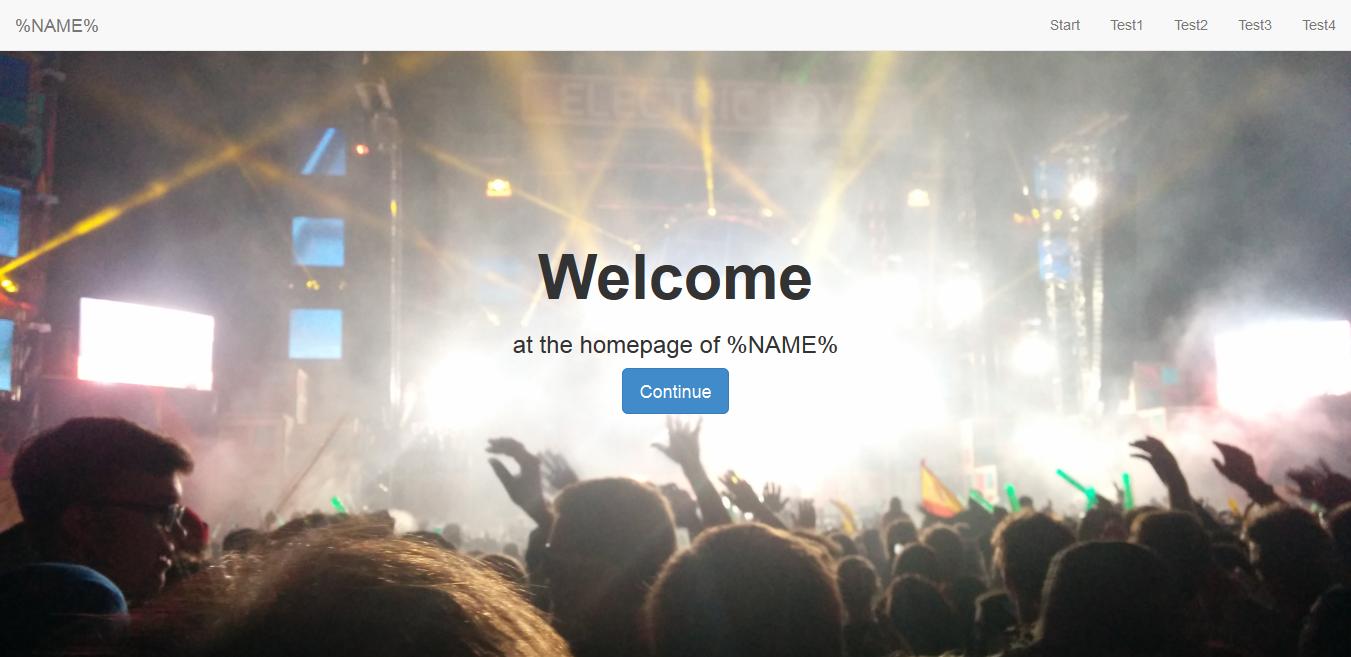This screenshot has width=1351, height=657.
Task: Click the green glow stick in the crowd
Action: [1076, 486]
